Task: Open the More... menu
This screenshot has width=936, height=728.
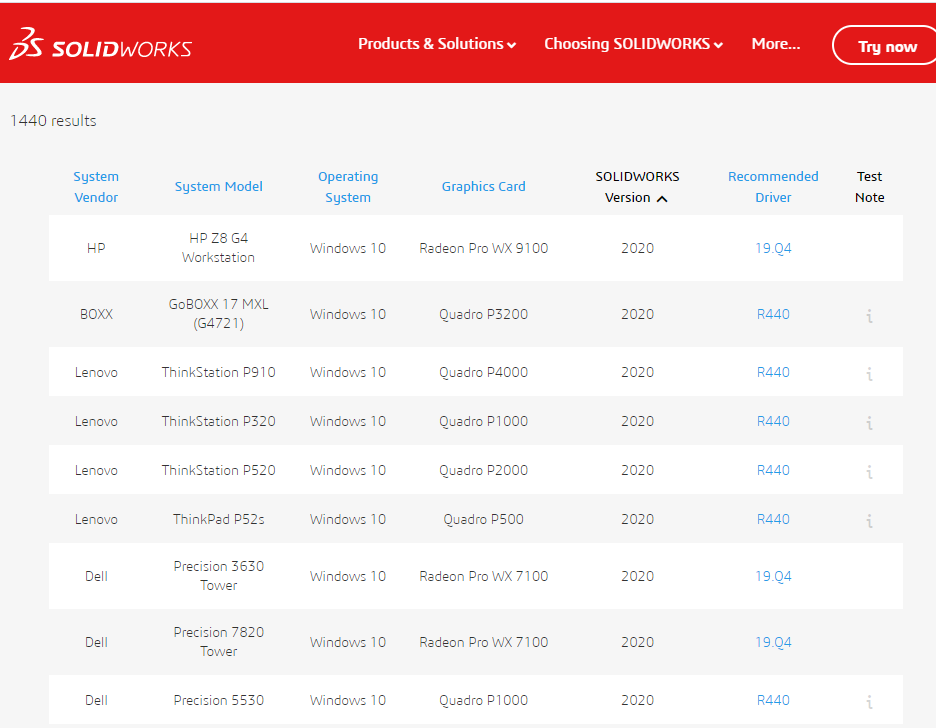Action: point(776,44)
